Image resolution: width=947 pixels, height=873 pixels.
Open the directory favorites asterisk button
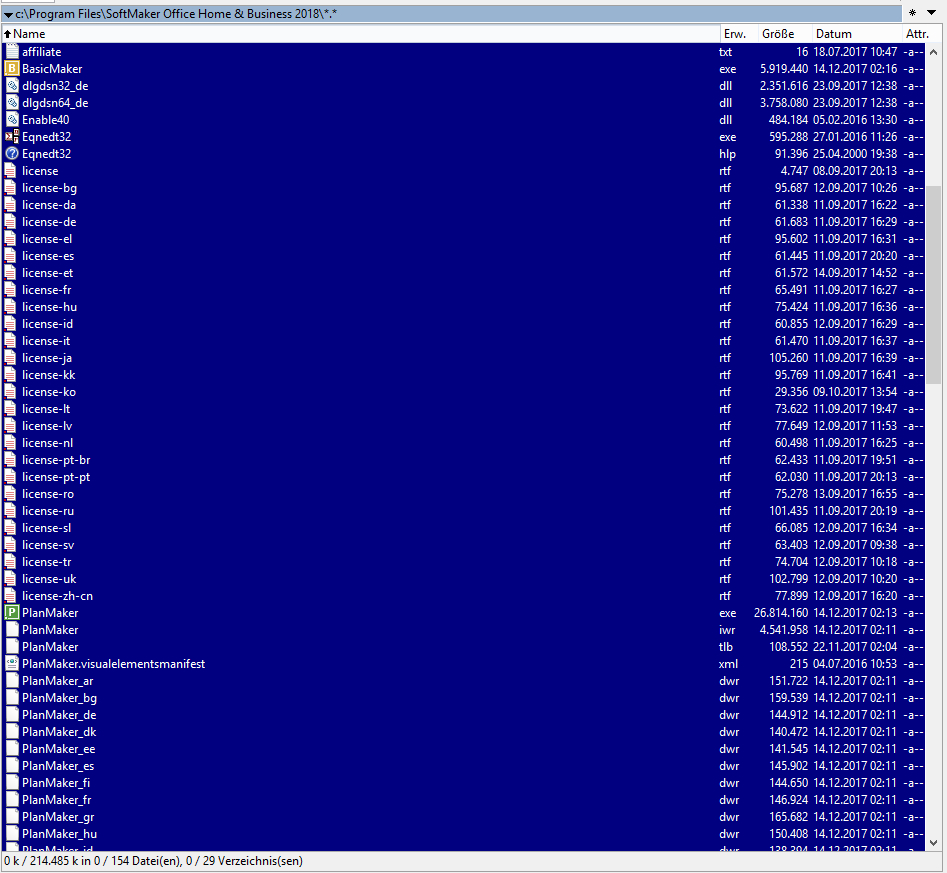(x=913, y=13)
